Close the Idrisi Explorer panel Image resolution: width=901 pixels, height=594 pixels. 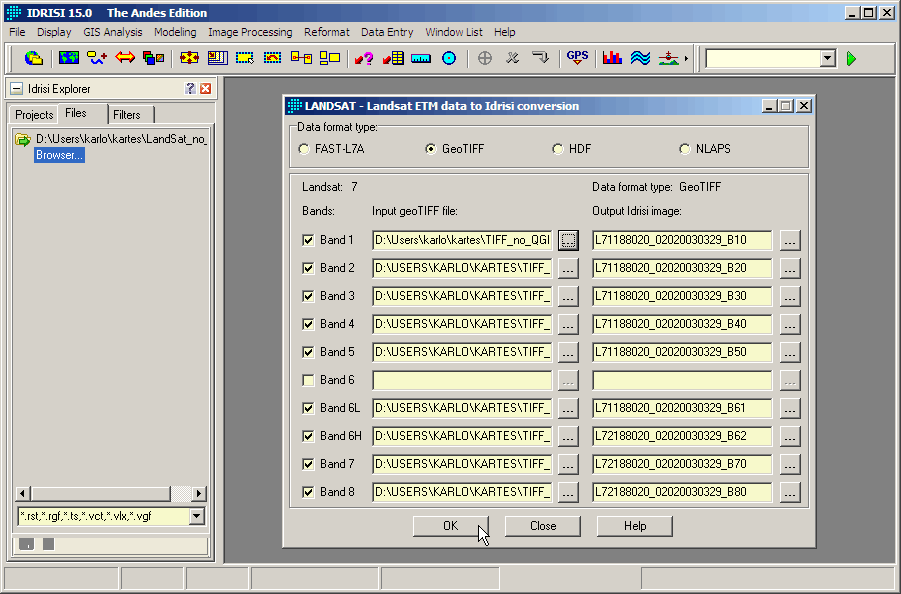[205, 88]
